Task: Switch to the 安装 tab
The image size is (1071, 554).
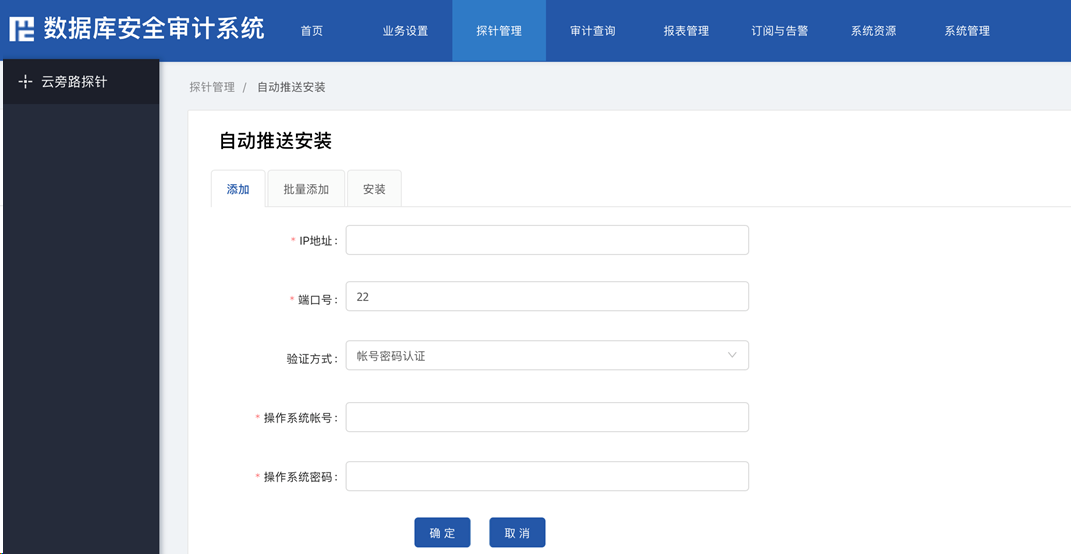Action: pos(374,189)
